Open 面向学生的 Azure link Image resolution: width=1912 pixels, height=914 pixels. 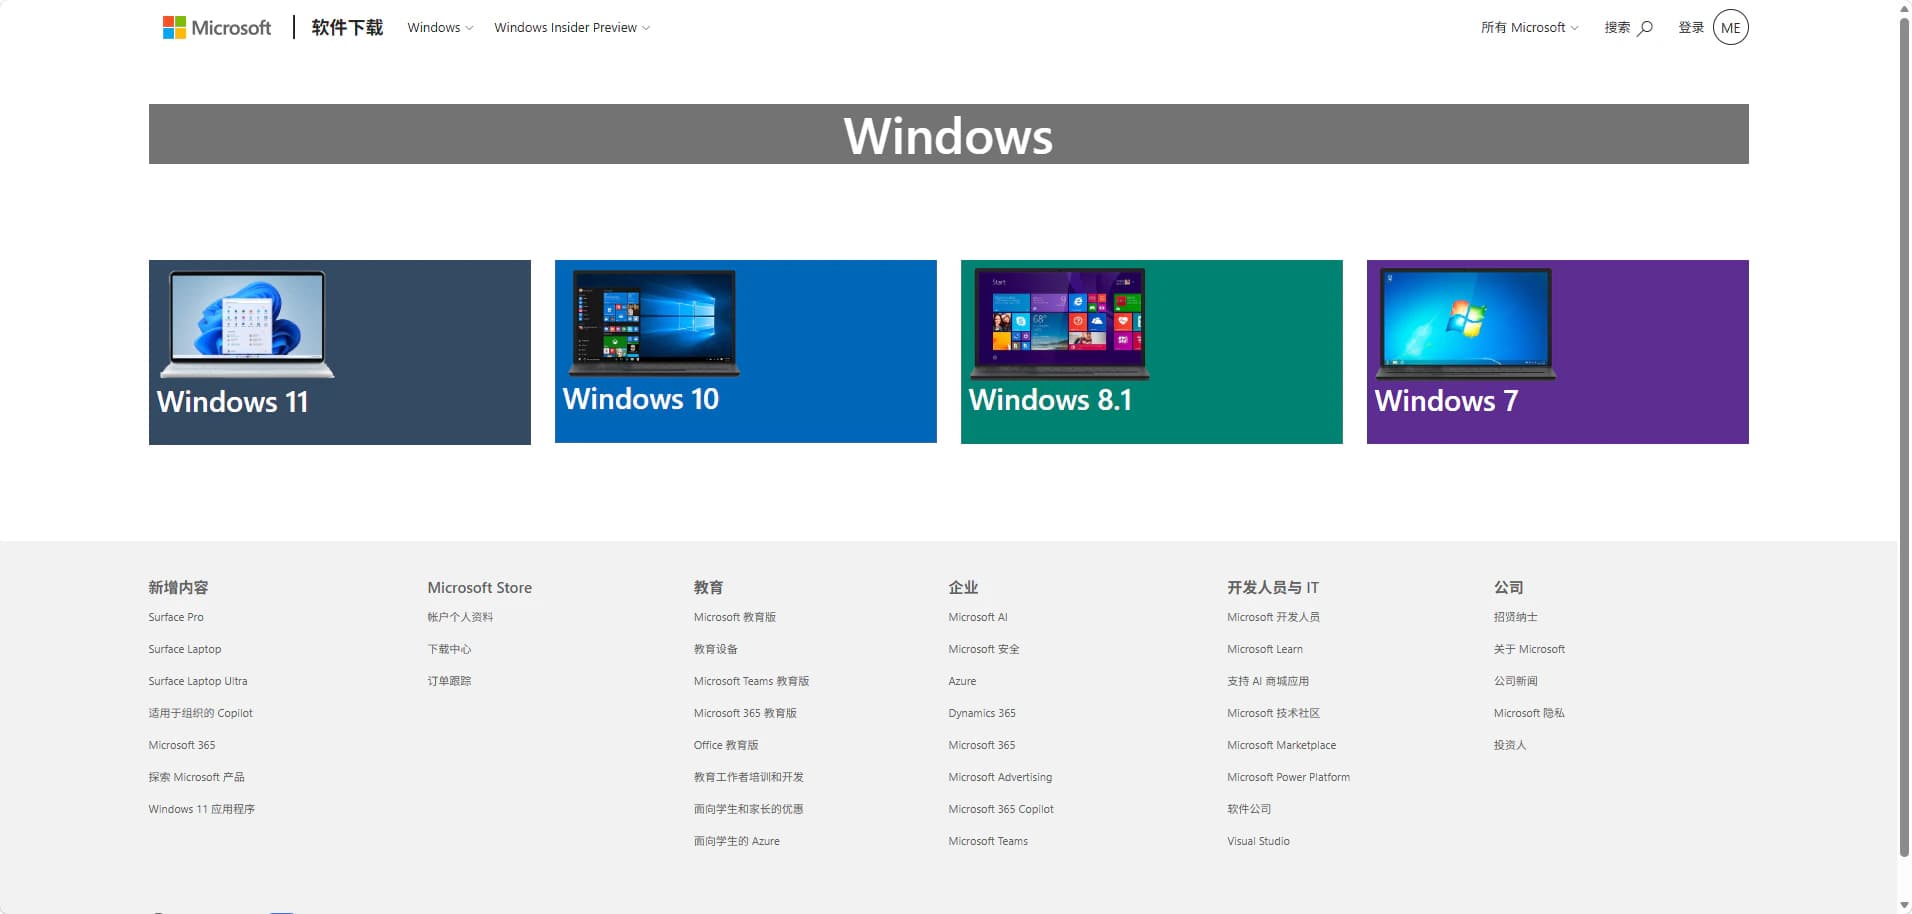pos(737,841)
